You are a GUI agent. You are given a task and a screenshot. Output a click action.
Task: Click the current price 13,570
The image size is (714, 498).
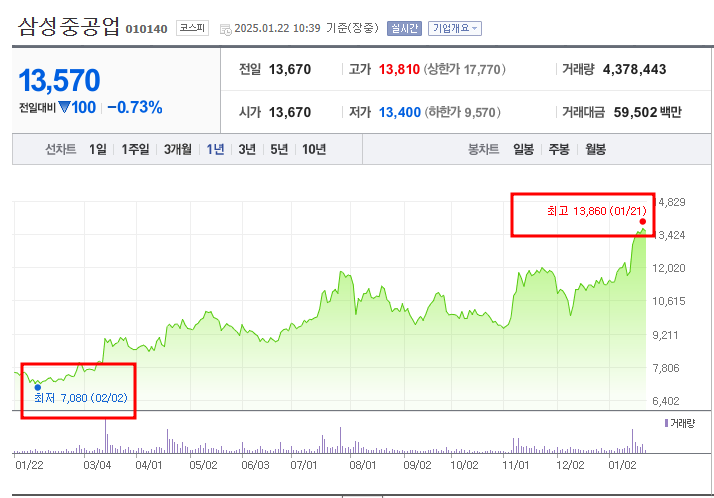tap(59, 81)
